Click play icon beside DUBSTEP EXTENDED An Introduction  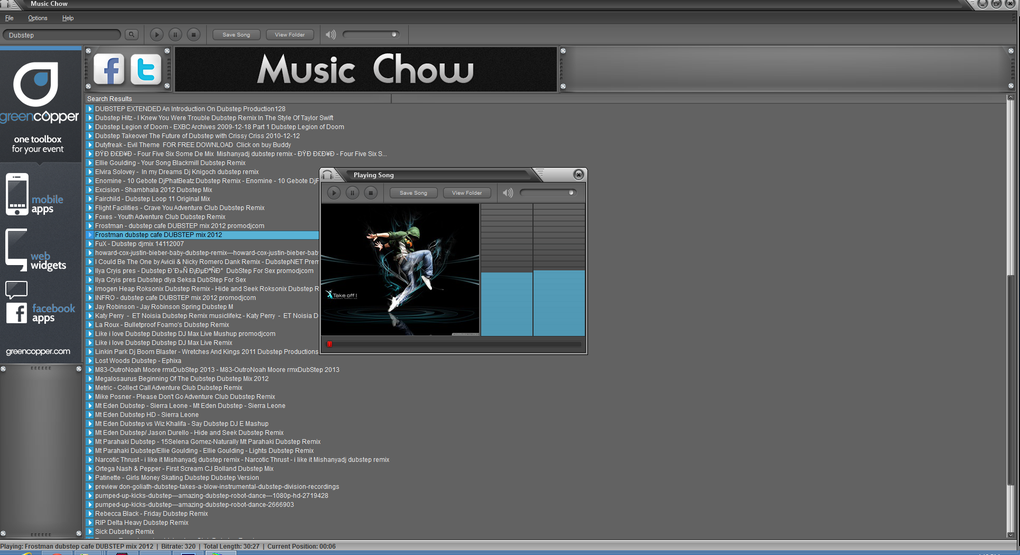(90, 109)
